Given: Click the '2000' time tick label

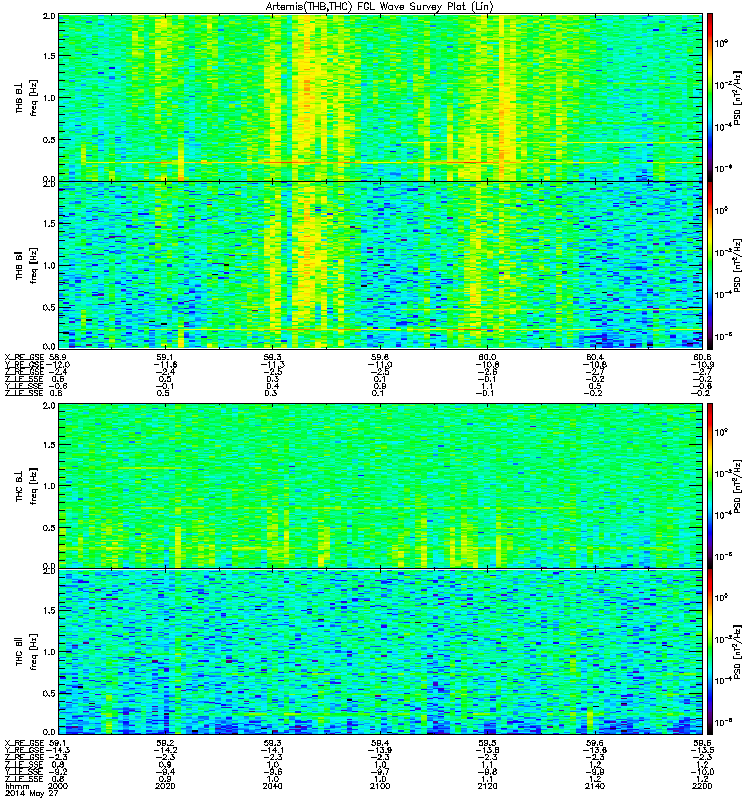Looking at the screenshot, I should click(x=57, y=786).
